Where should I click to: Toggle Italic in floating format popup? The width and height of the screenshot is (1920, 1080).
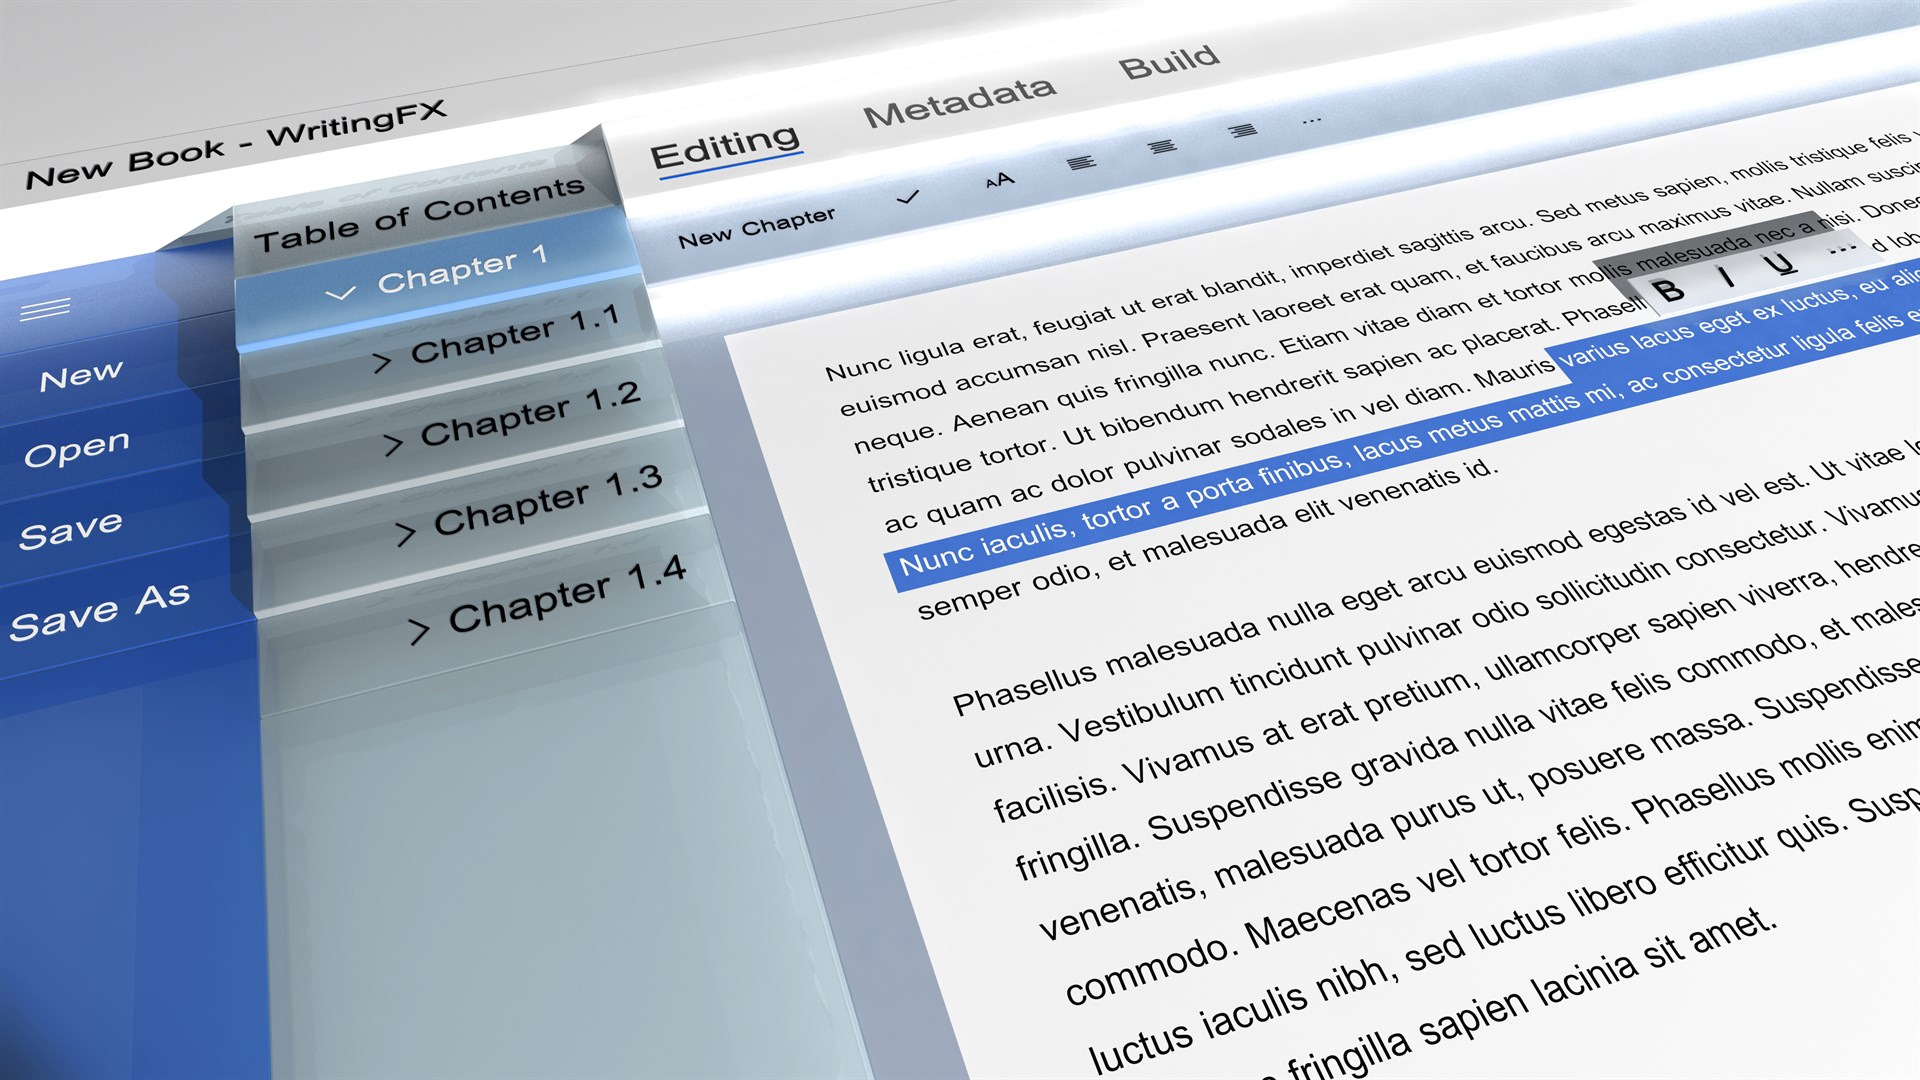(x=1727, y=277)
